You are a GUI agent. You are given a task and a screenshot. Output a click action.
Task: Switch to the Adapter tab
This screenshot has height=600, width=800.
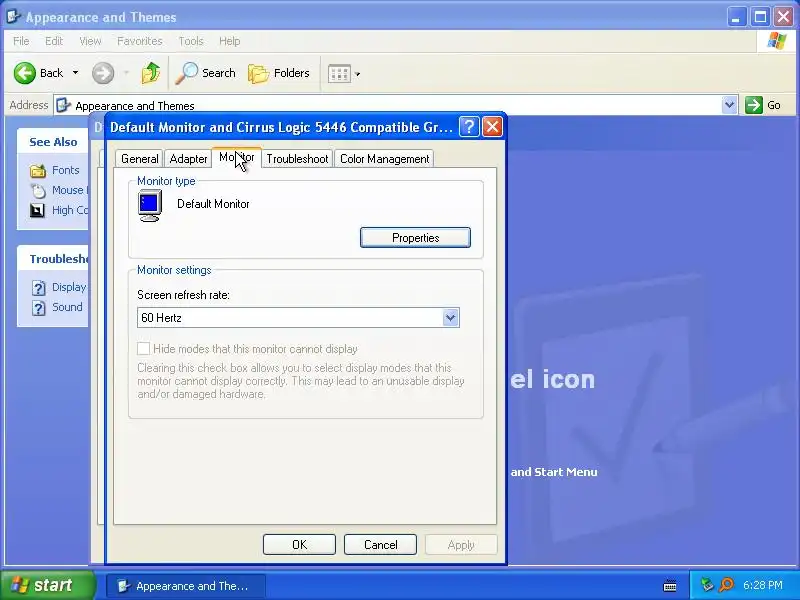(x=188, y=159)
